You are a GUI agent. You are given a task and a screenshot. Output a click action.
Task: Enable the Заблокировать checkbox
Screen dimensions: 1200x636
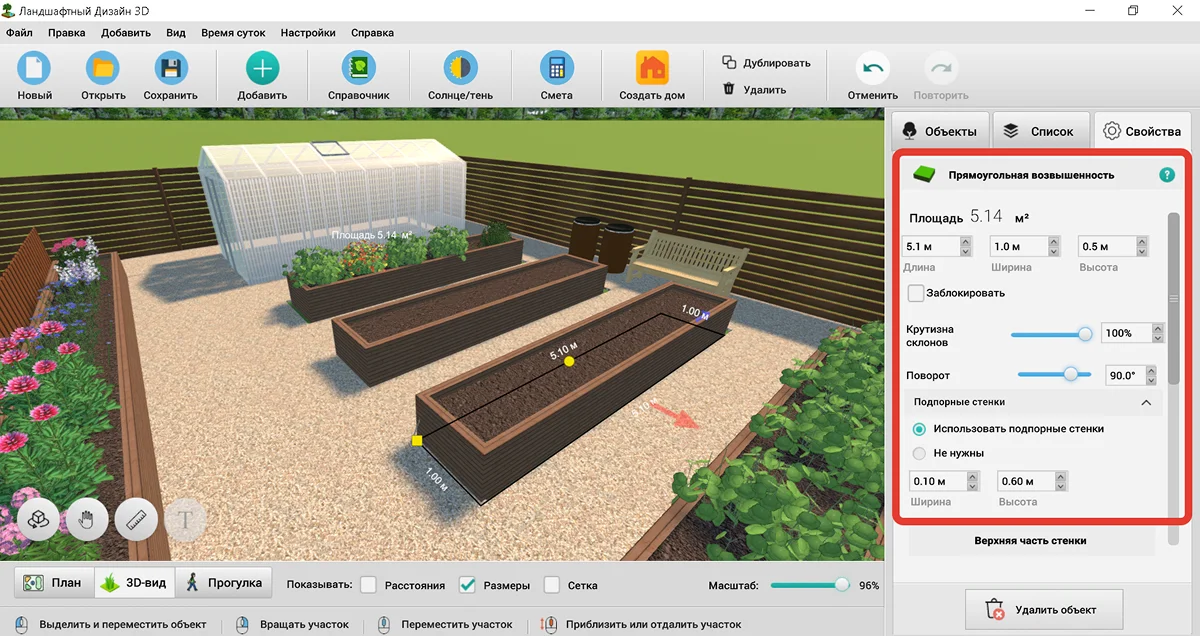(x=915, y=293)
